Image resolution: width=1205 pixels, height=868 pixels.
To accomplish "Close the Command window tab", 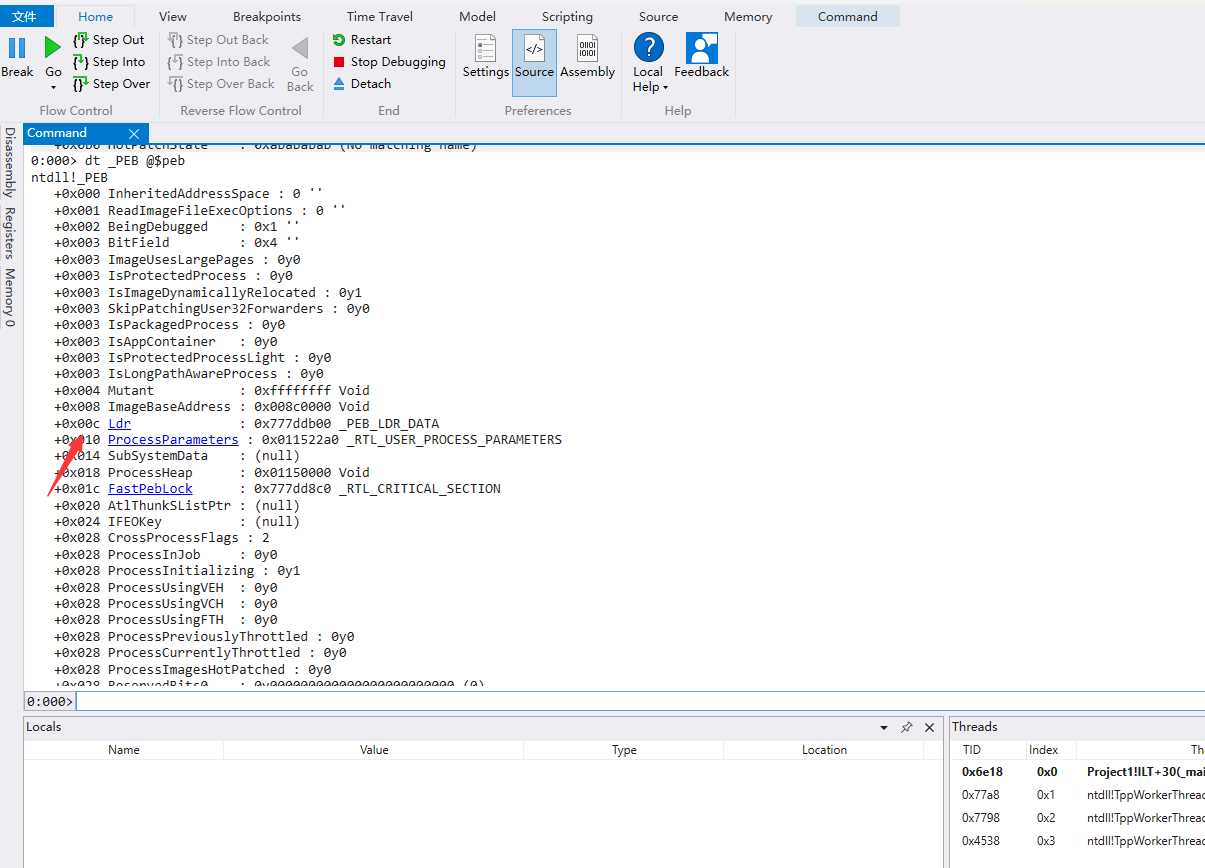I will pos(134,133).
